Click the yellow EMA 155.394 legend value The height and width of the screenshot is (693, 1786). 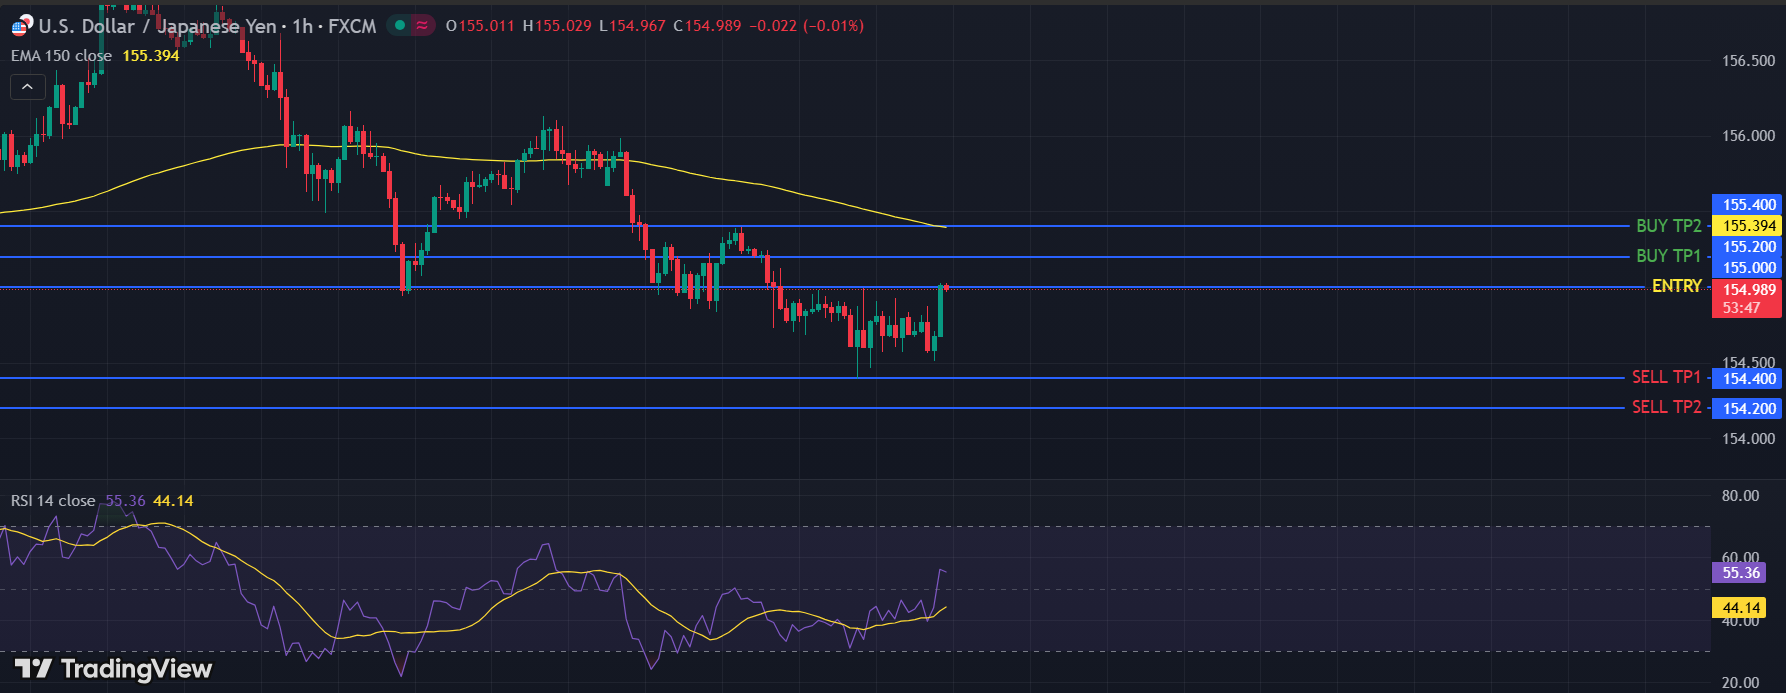pos(151,56)
